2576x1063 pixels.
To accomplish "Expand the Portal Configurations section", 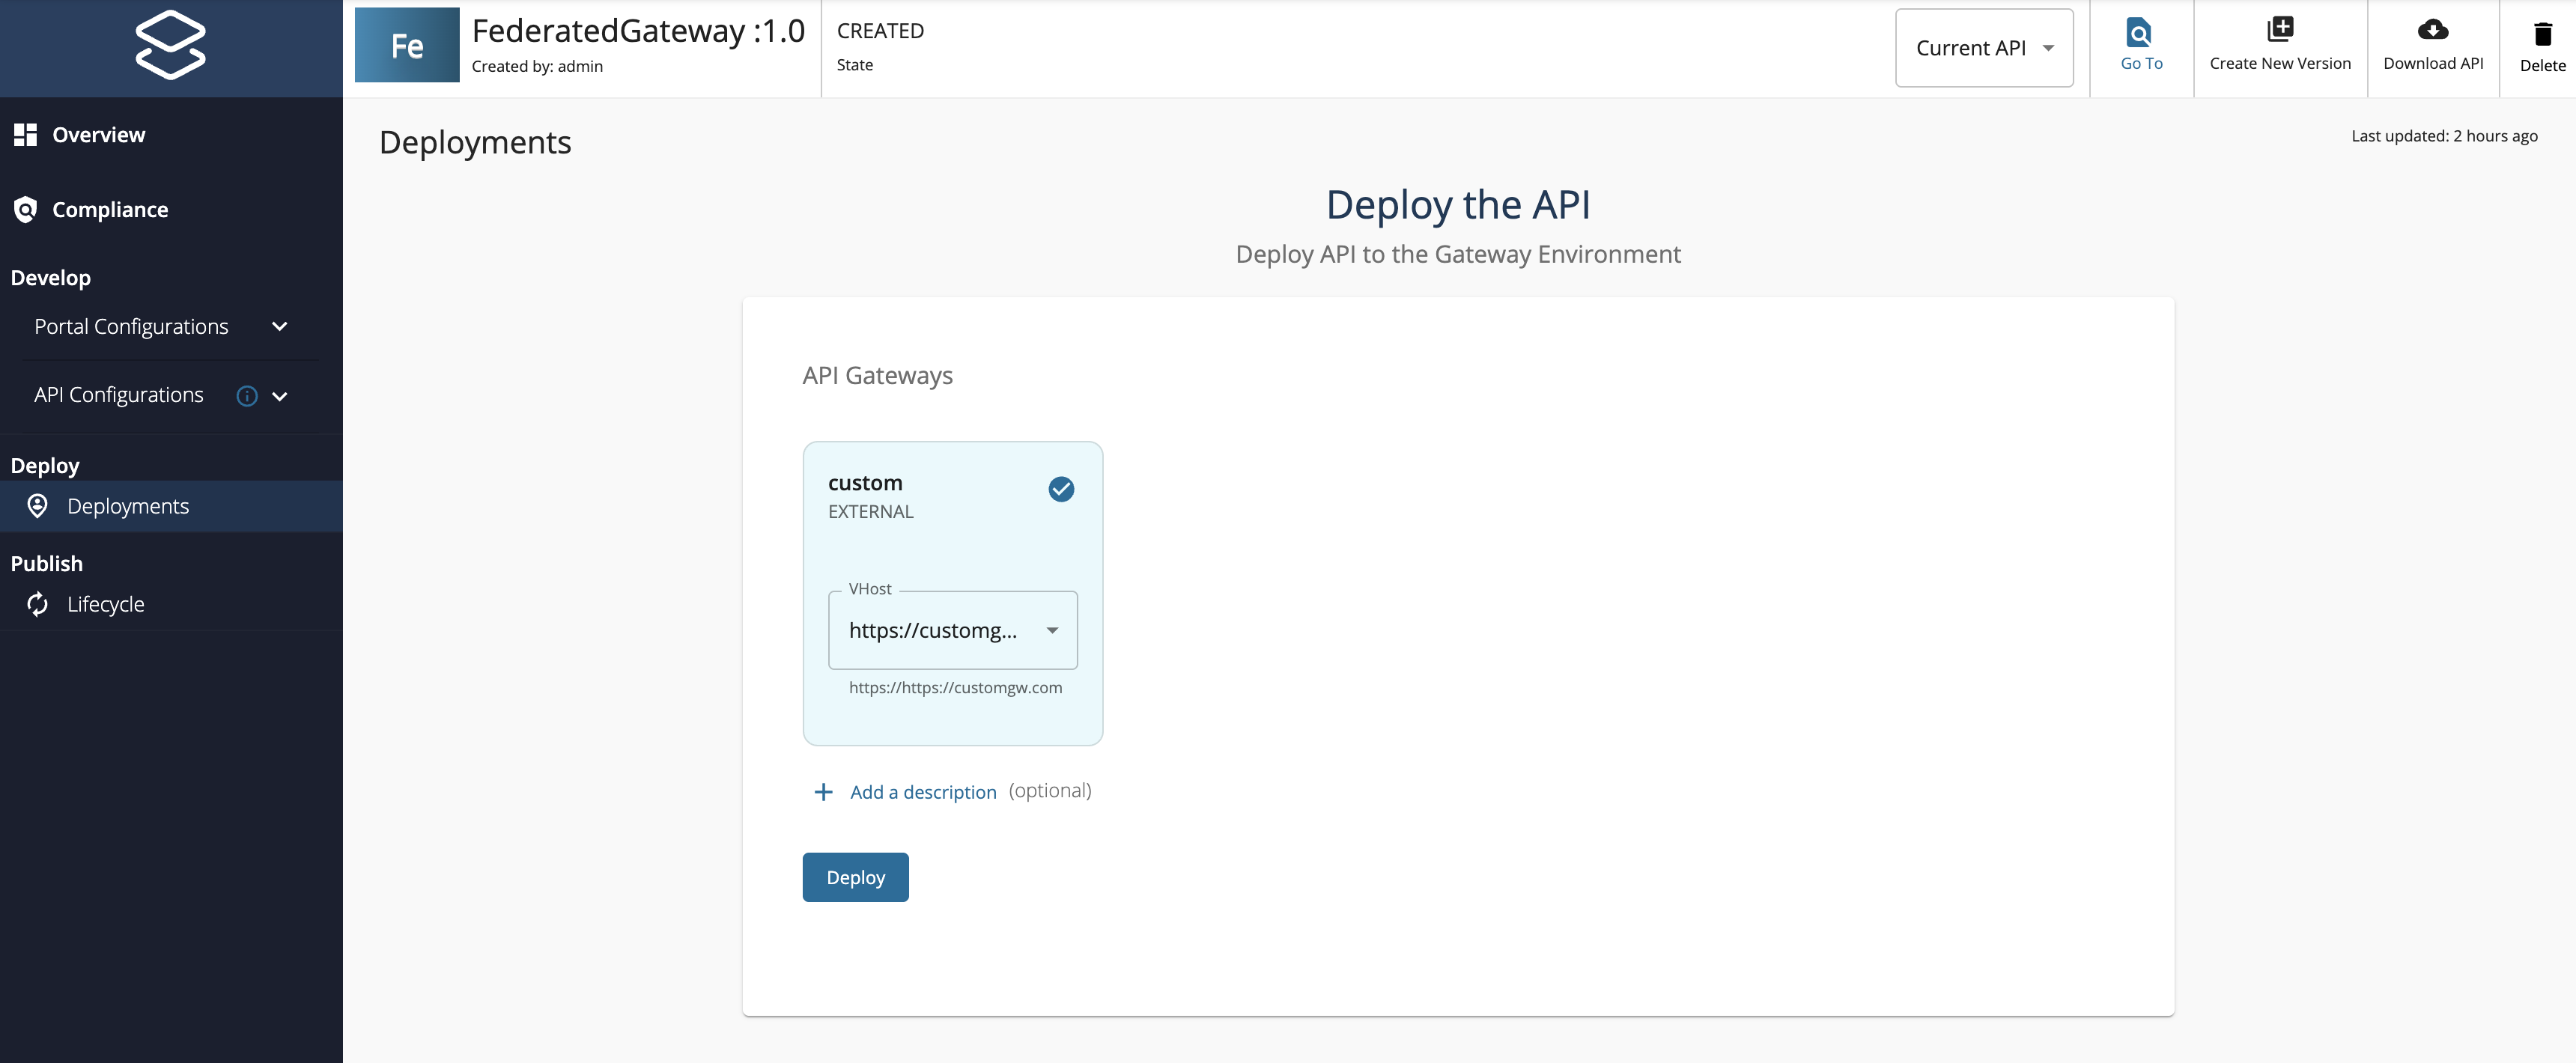I will pos(130,326).
